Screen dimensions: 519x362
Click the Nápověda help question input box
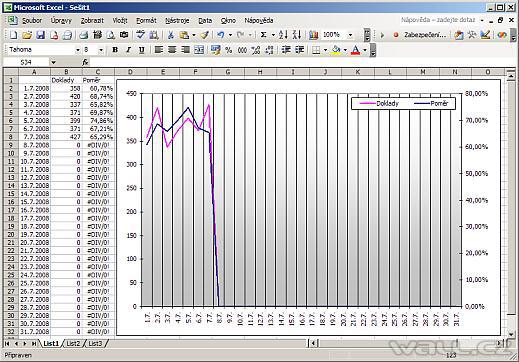pos(438,20)
